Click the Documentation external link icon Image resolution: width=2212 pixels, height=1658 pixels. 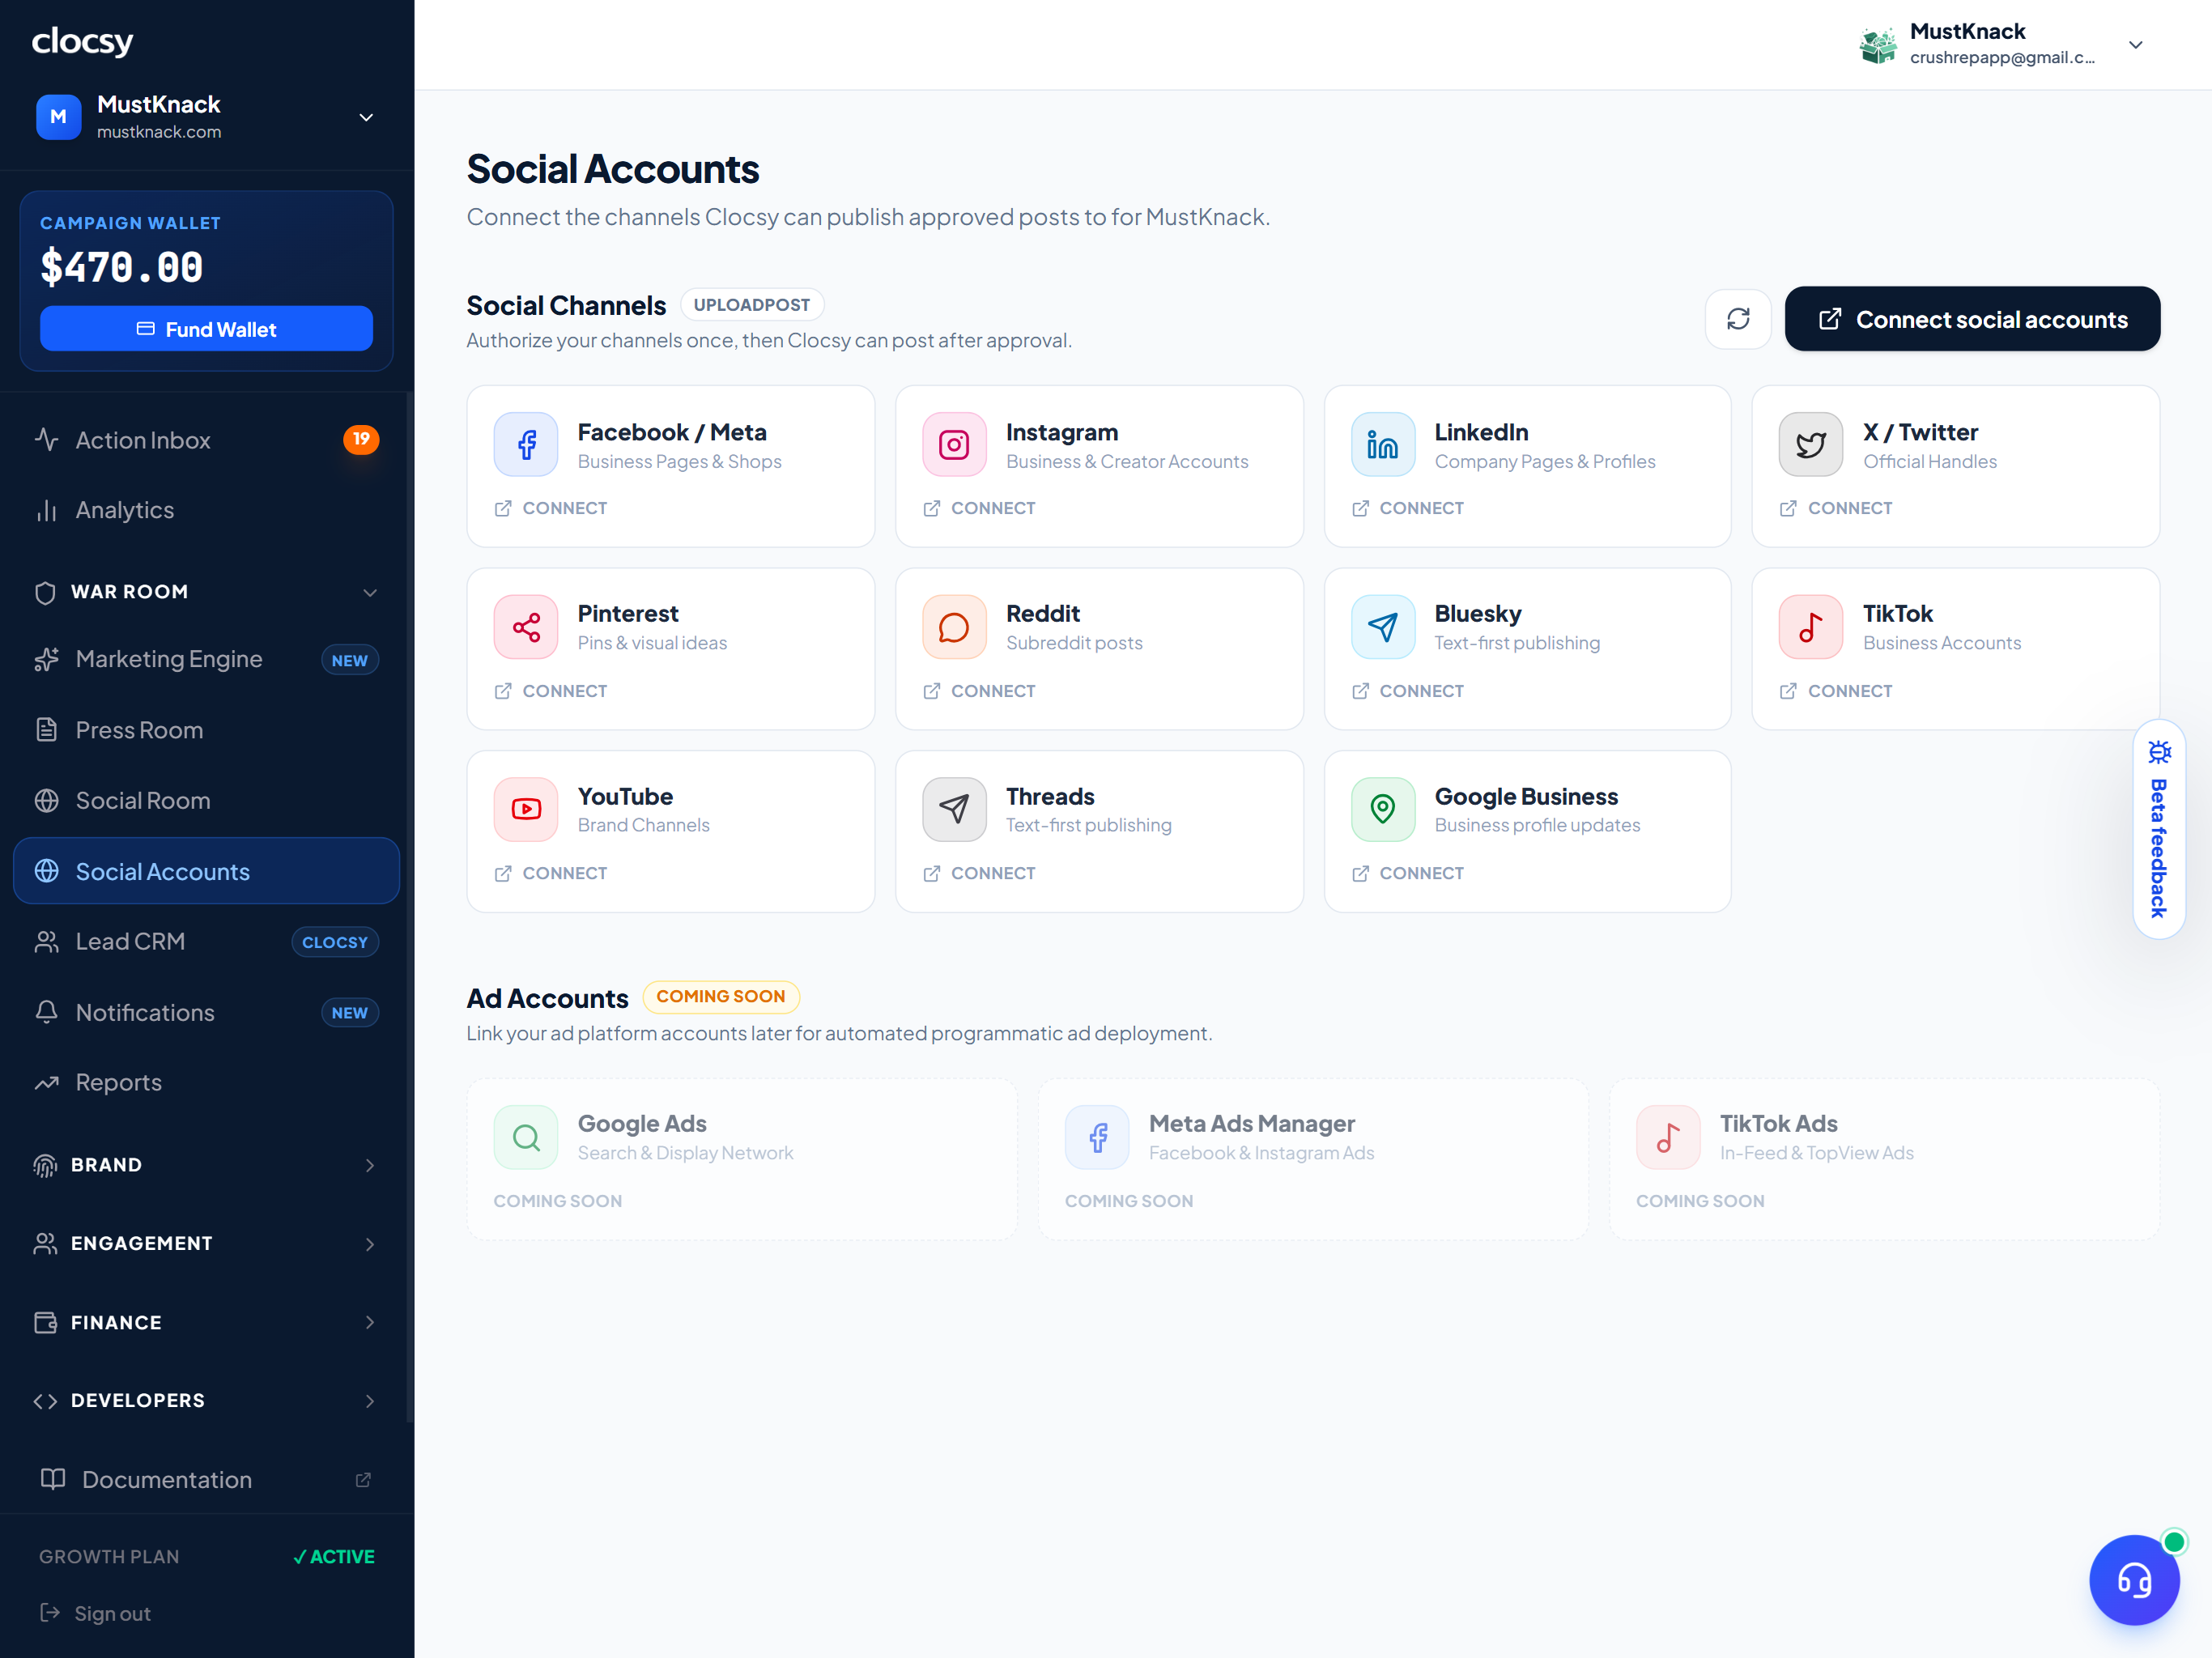[x=363, y=1479]
